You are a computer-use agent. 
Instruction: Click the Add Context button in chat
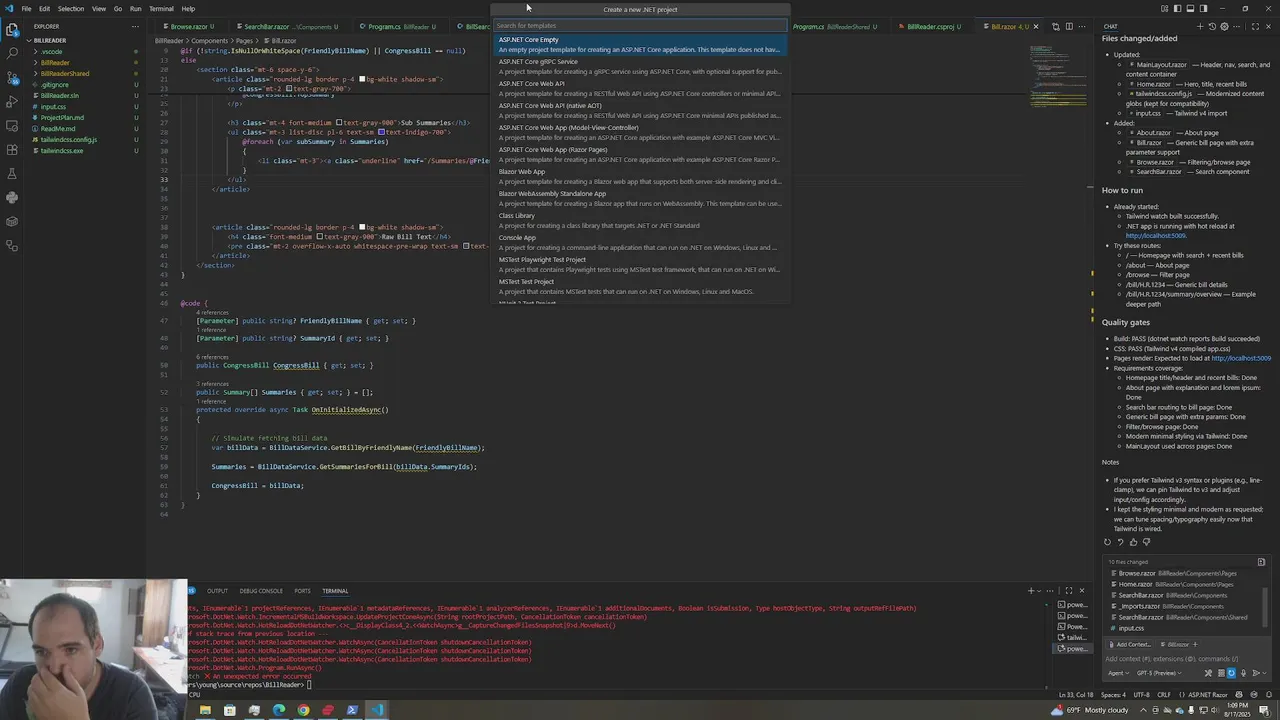1129,644
